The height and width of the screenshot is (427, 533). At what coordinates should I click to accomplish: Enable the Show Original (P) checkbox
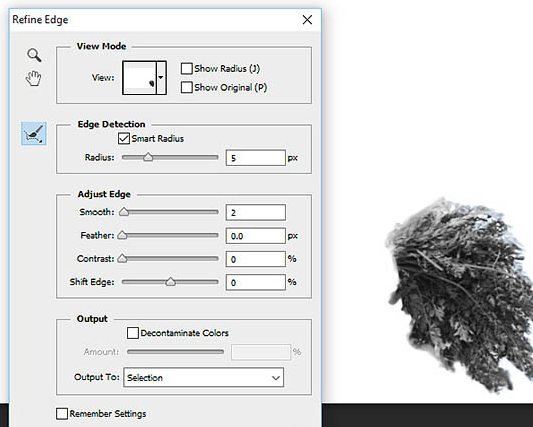click(187, 87)
